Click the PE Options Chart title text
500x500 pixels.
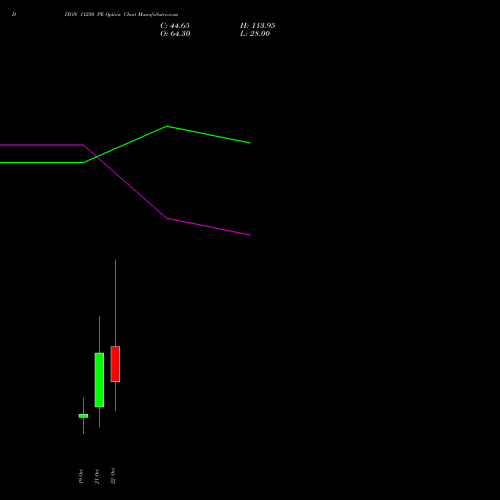coord(121,14)
